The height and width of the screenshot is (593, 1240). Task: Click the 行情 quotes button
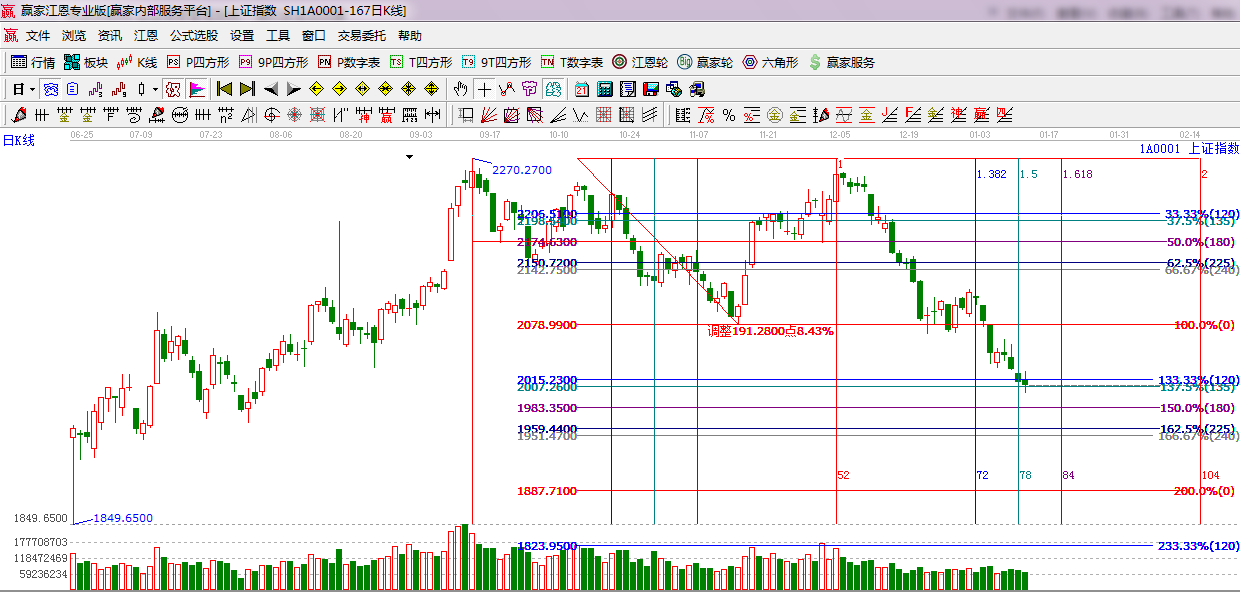tap(33, 62)
